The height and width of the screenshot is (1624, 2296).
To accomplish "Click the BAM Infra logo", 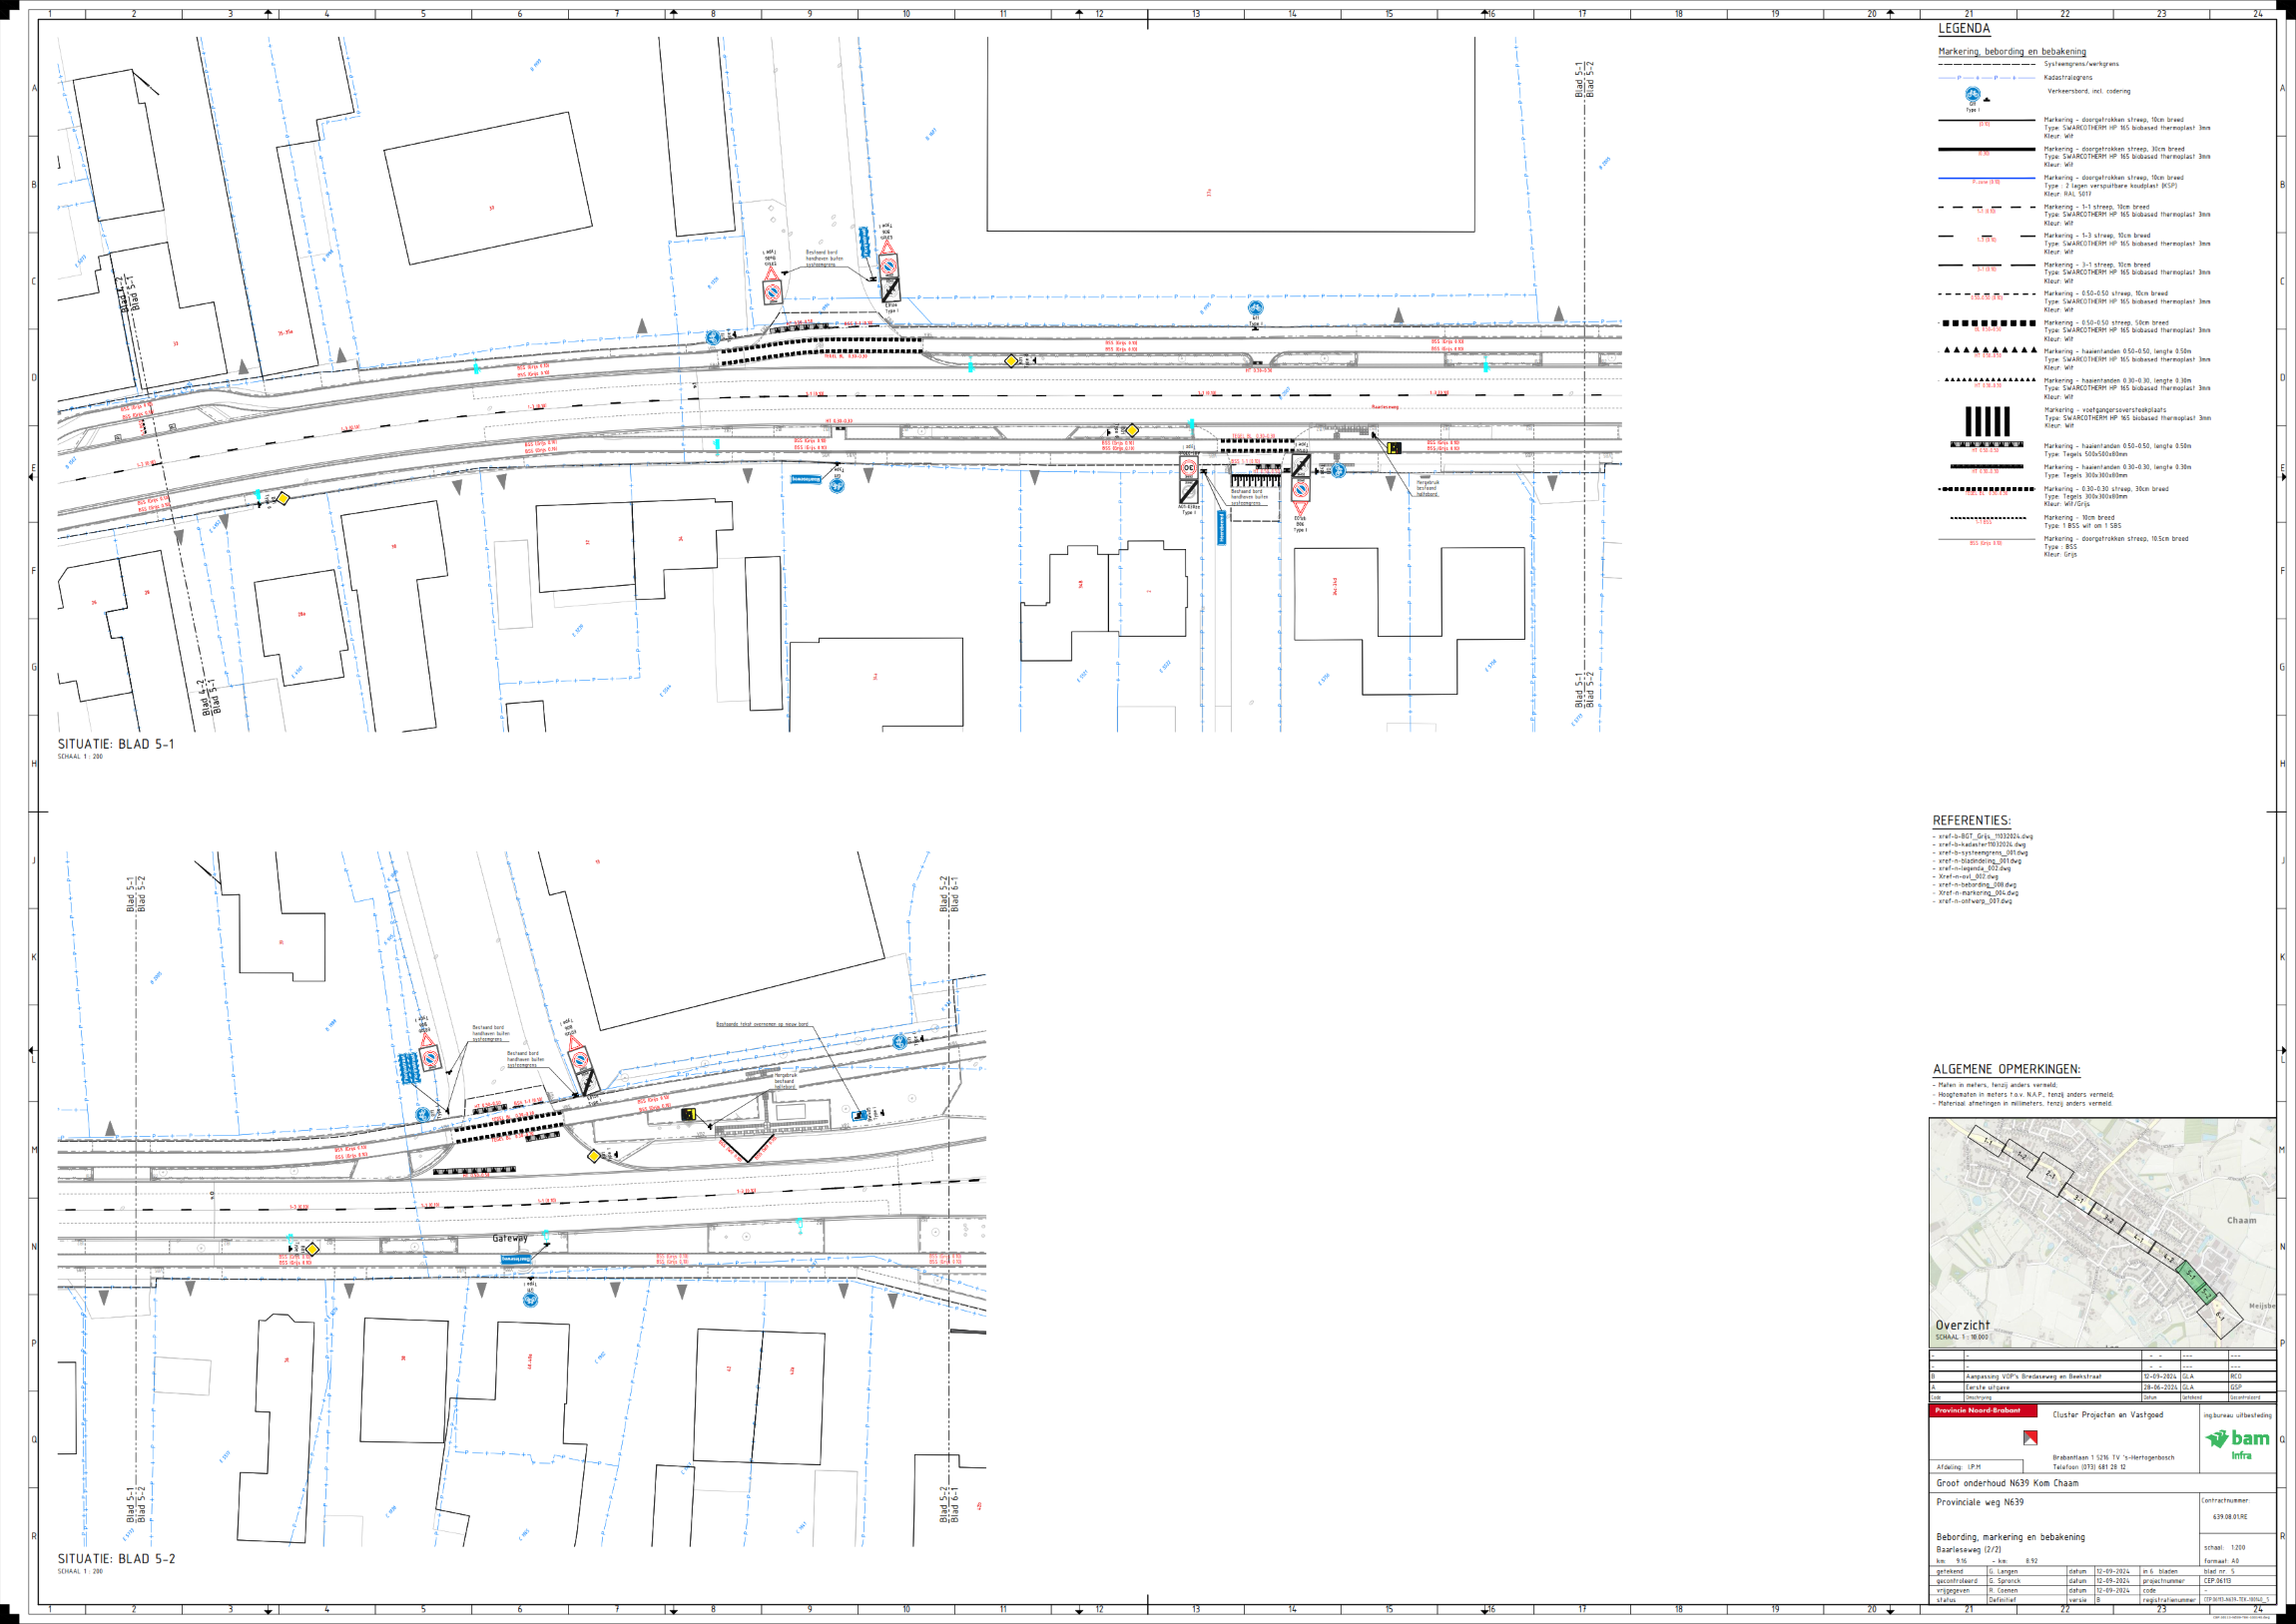I will coord(2239,1443).
